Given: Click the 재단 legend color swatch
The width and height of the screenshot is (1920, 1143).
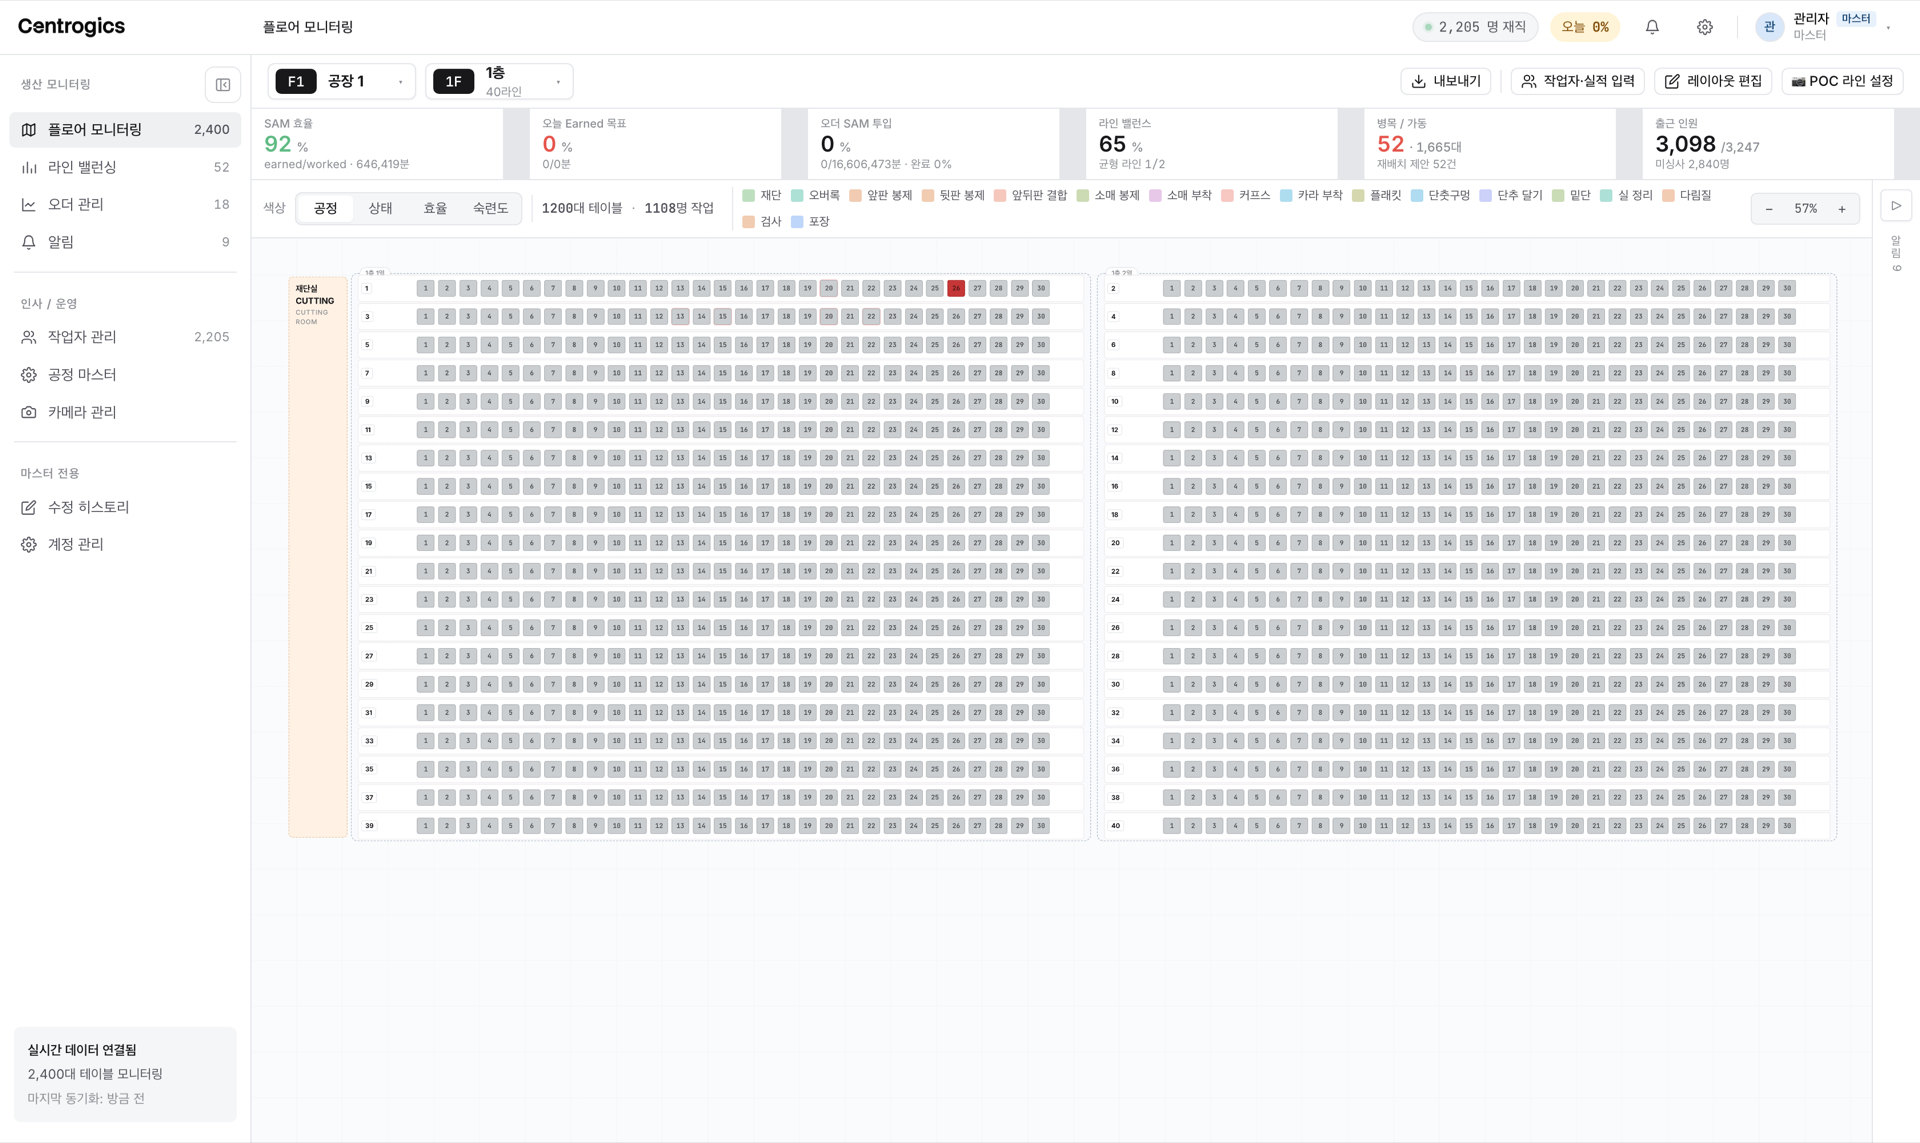Looking at the screenshot, I should [x=749, y=196].
